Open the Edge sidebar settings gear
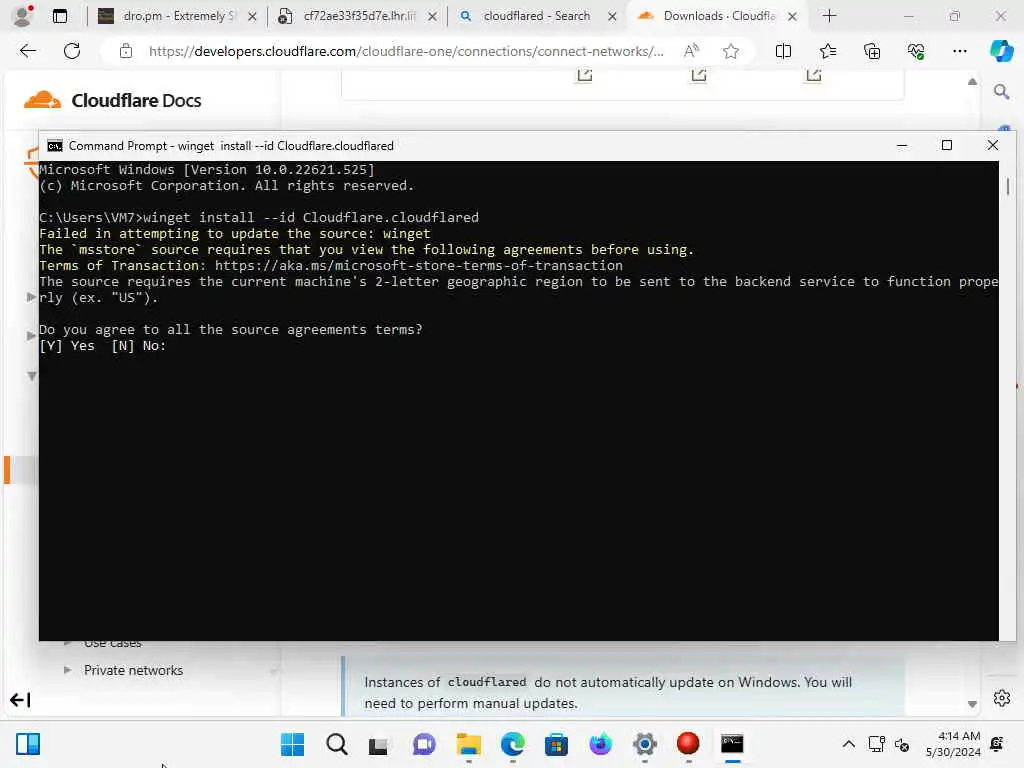Image resolution: width=1024 pixels, height=768 pixels. 1002,698
